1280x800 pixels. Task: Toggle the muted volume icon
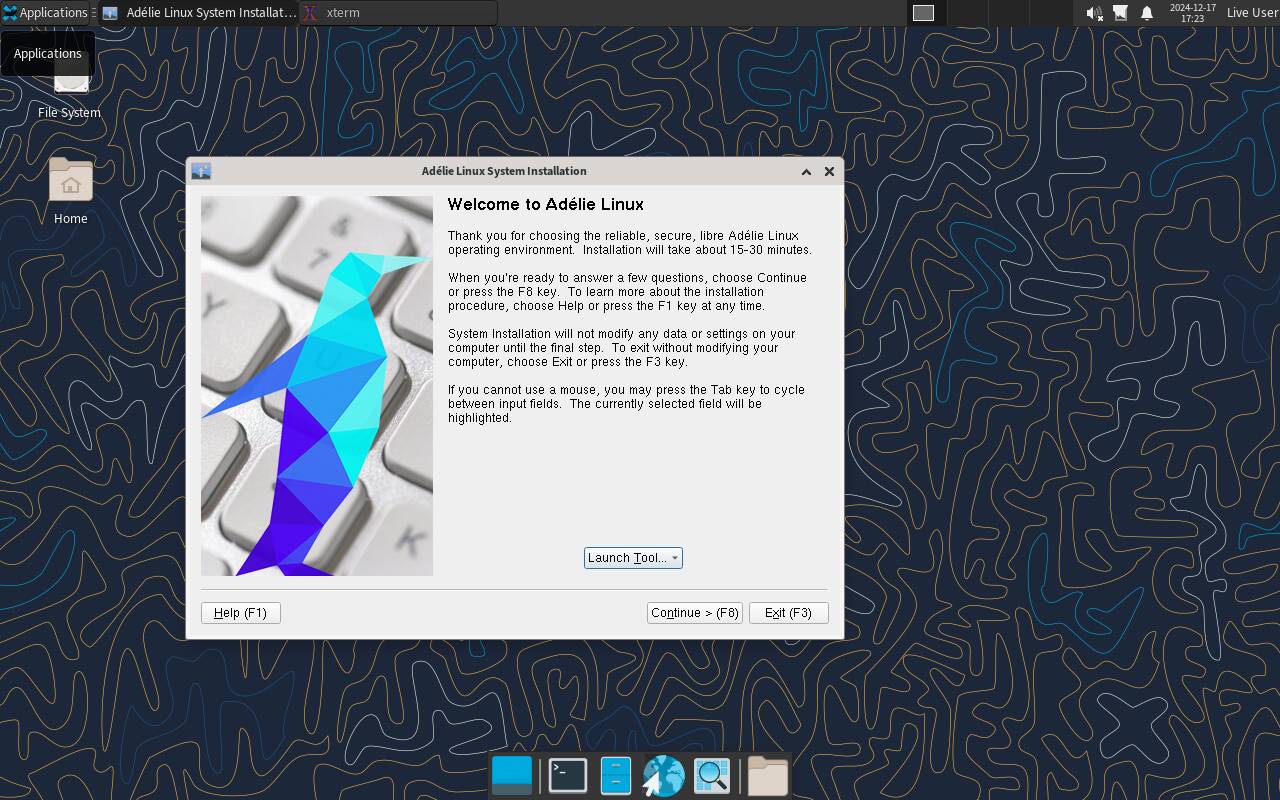(1094, 13)
